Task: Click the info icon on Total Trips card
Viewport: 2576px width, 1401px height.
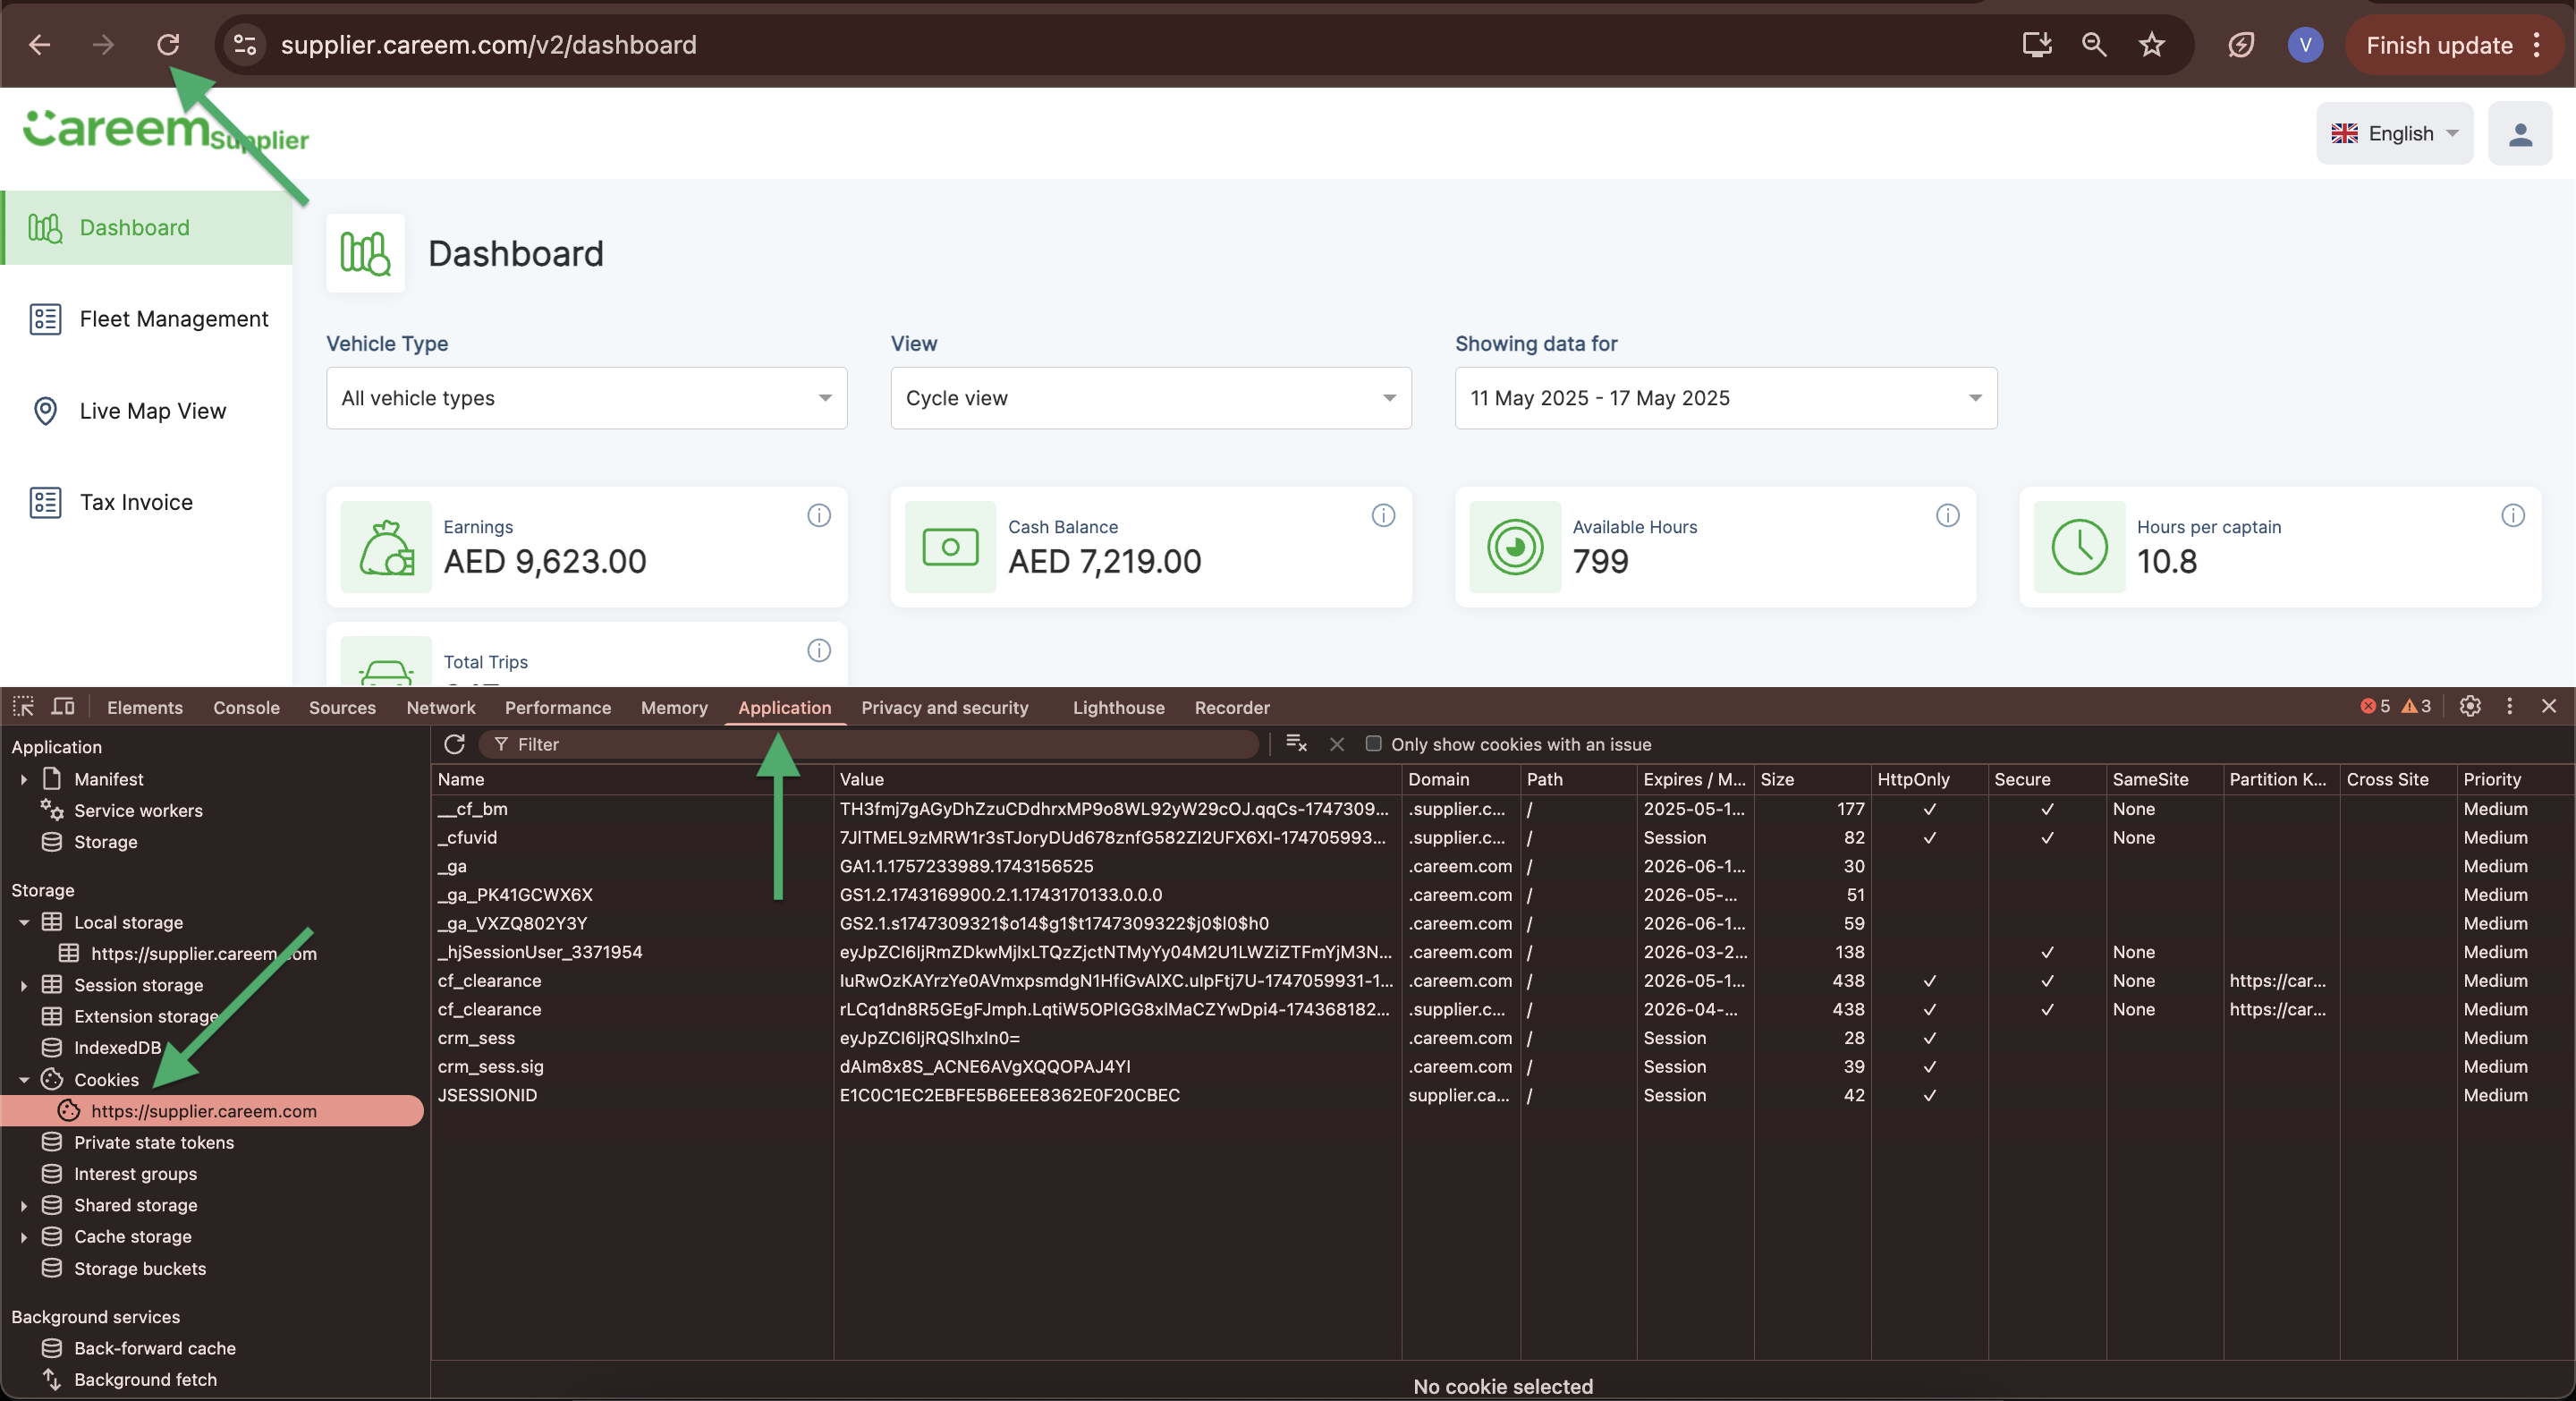Action: point(818,650)
